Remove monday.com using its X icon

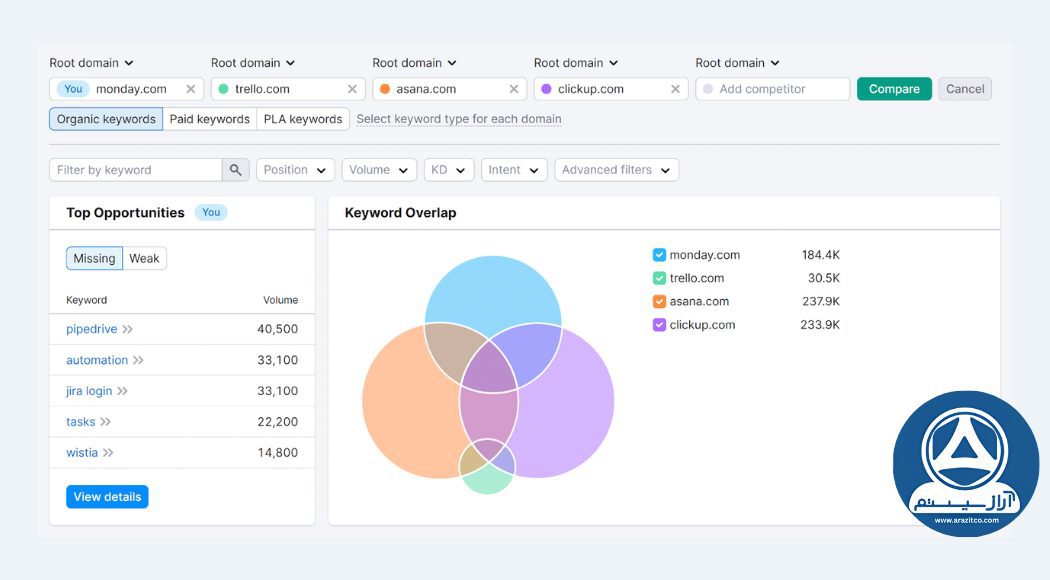[193, 88]
